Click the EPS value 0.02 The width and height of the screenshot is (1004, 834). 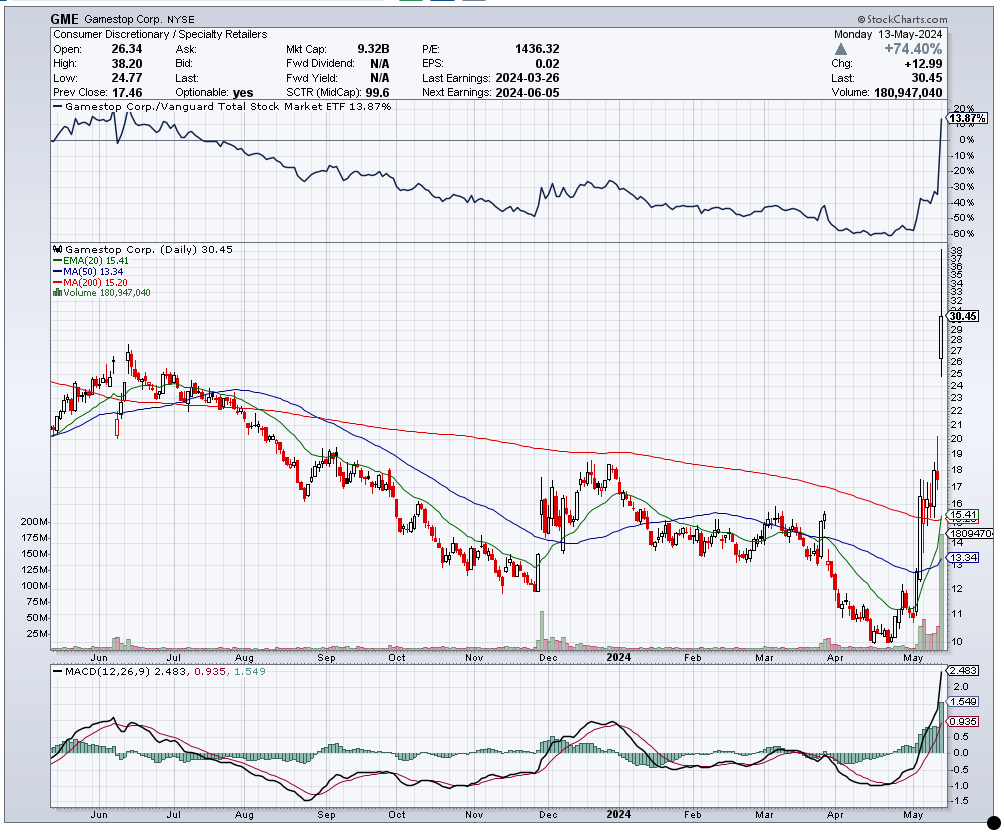click(547, 64)
